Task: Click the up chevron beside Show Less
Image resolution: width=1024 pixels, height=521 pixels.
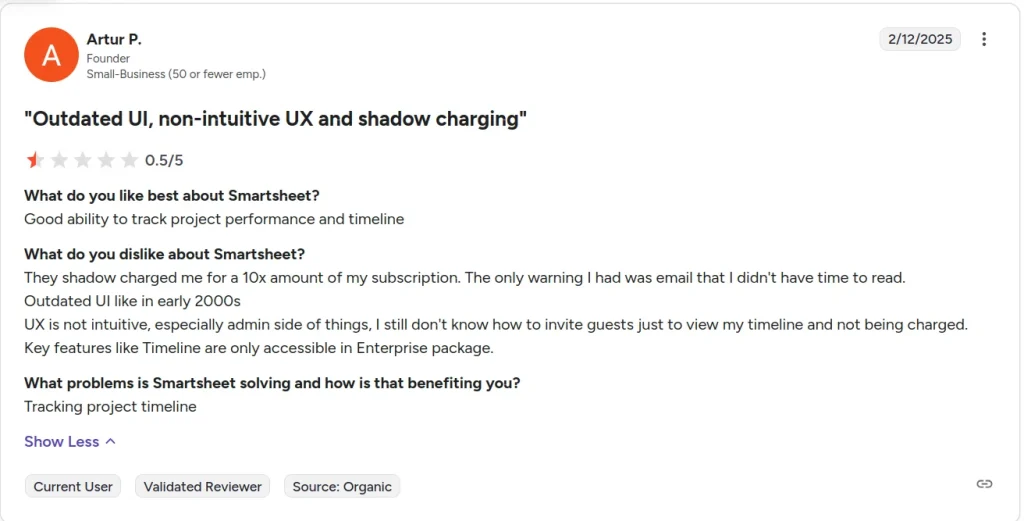Action: pyautogui.click(x=110, y=441)
